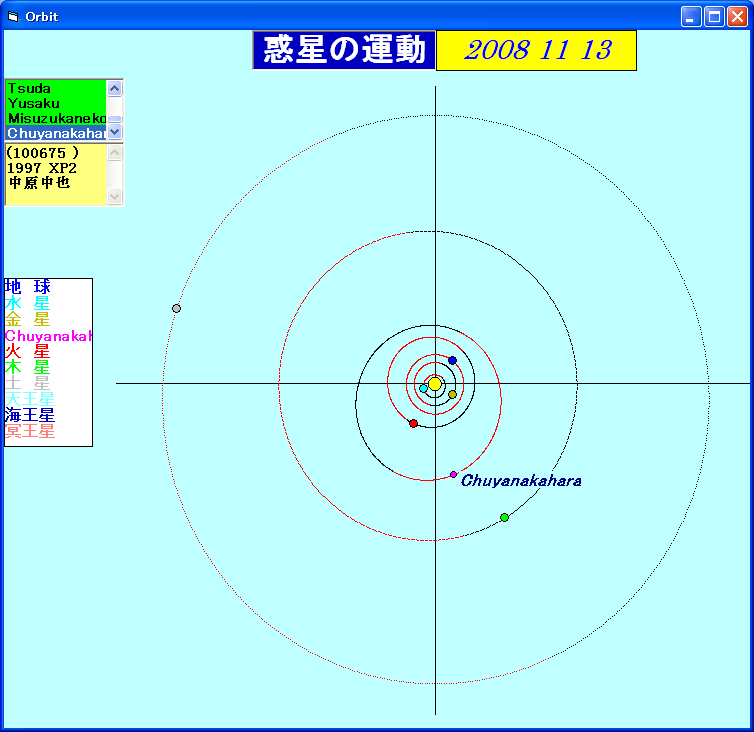Click the 土星 legend entry
This screenshot has height=732, width=754.
coord(27,383)
